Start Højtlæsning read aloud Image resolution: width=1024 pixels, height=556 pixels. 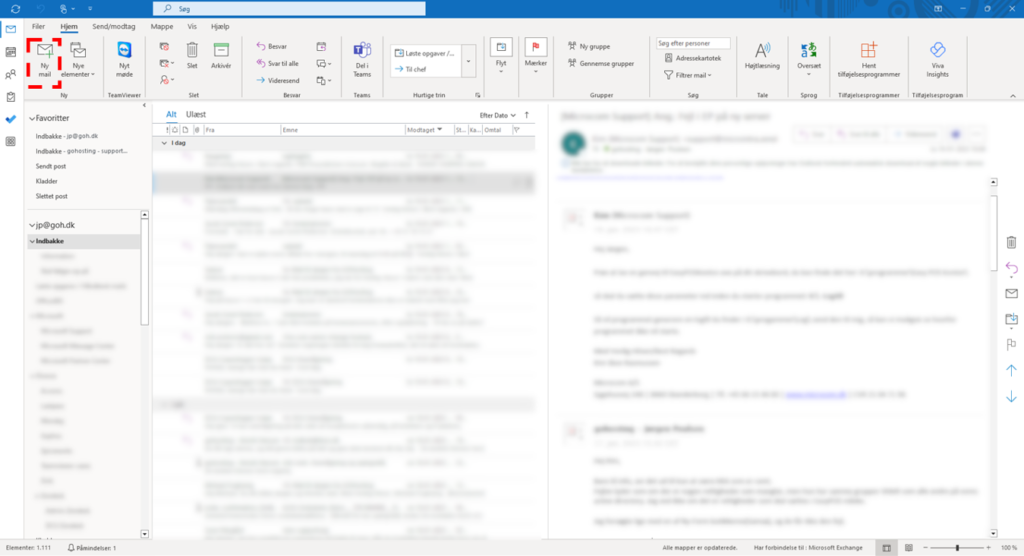point(762,56)
